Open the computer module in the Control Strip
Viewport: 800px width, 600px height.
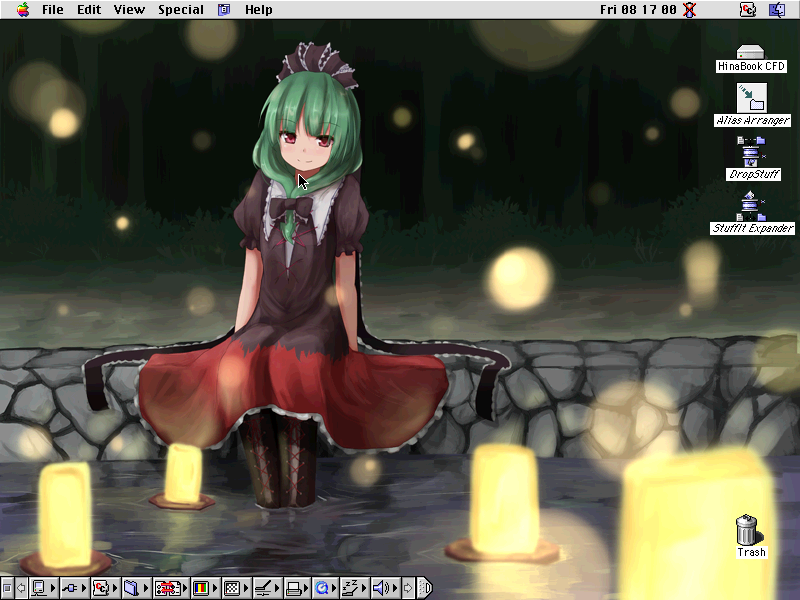pyautogui.click(x=43, y=588)
